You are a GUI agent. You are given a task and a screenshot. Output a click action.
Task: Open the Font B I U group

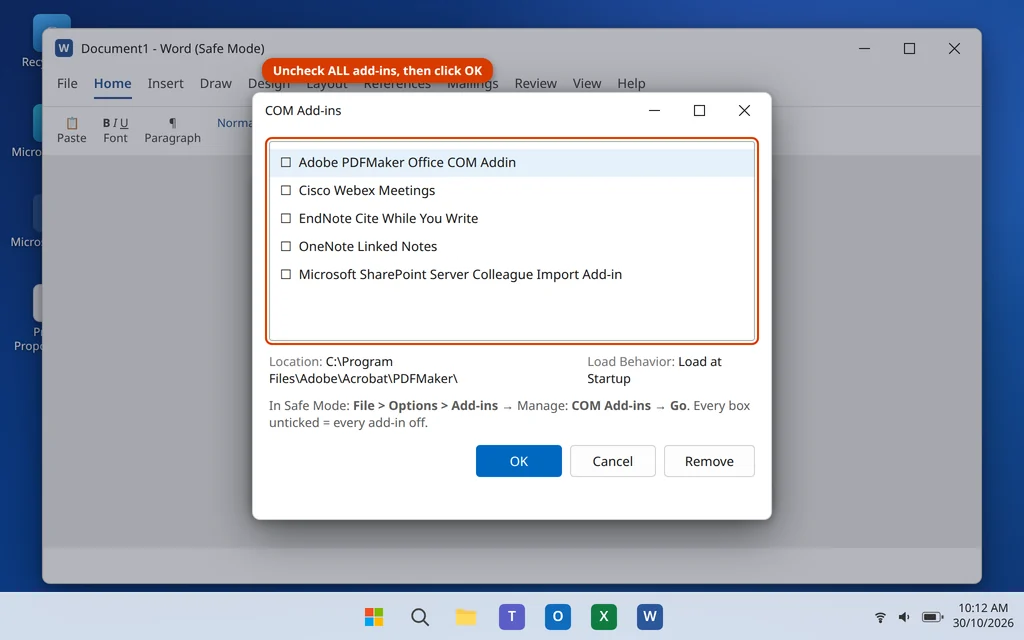116,130
